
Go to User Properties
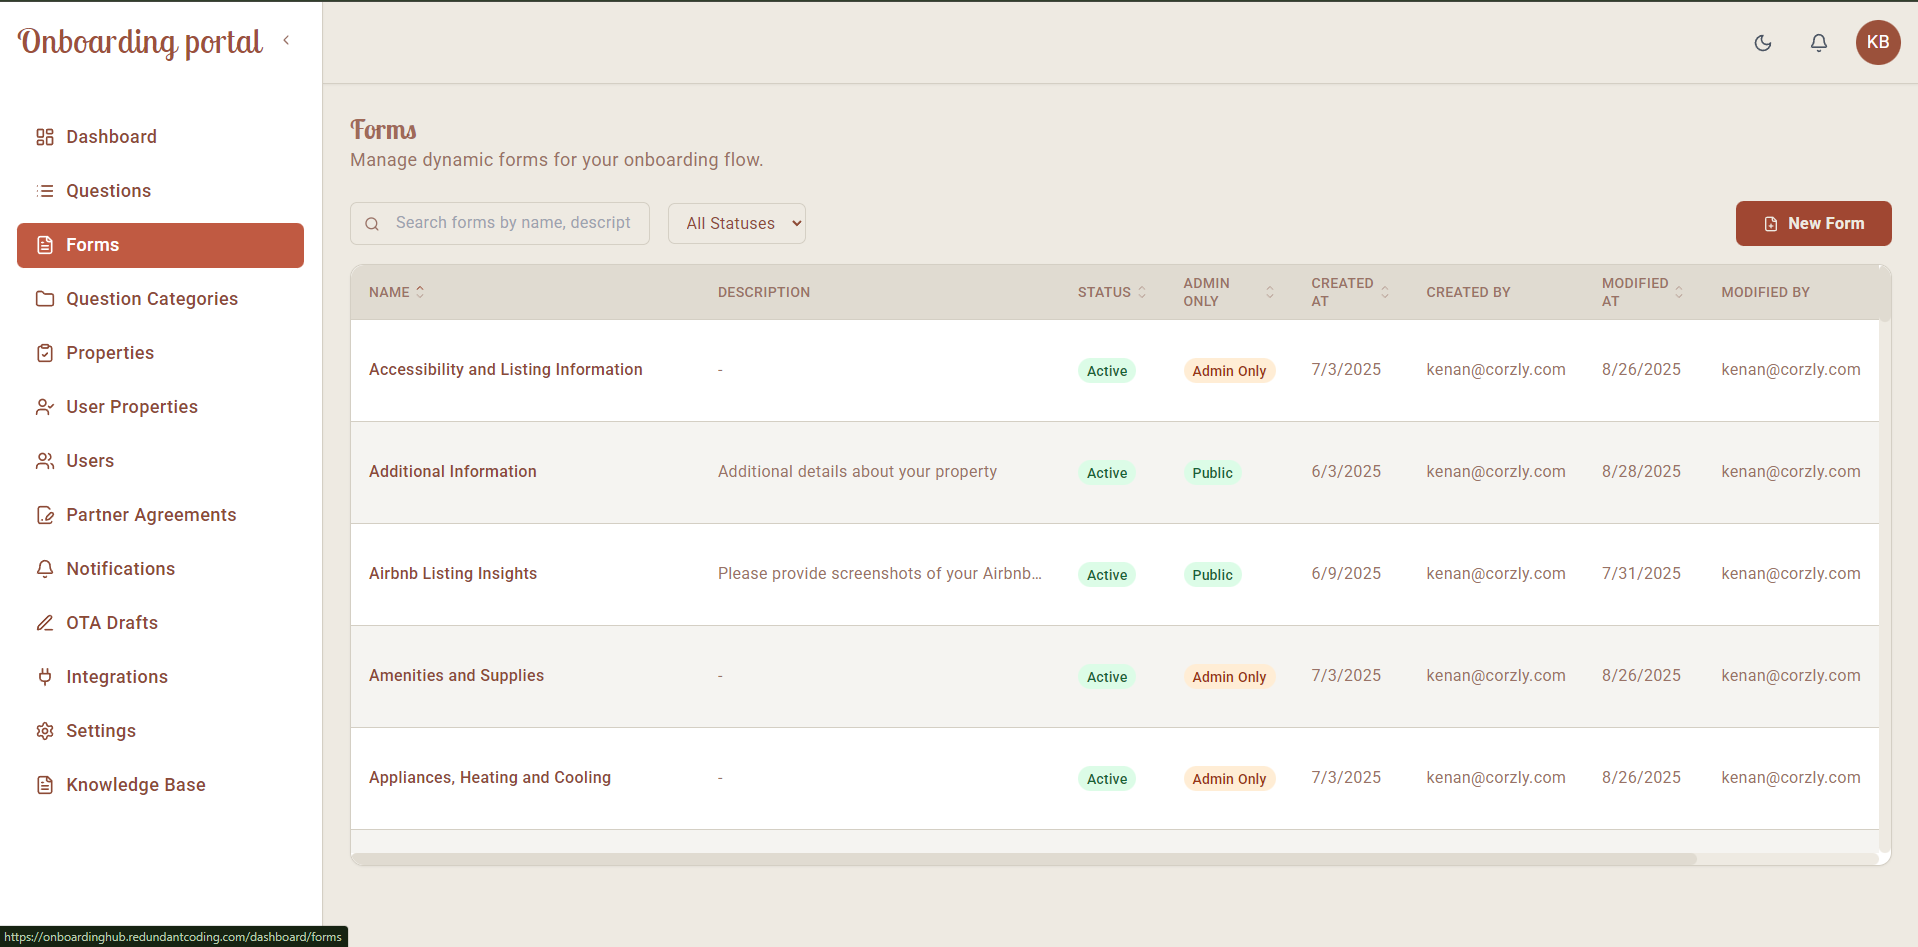[x=160, y=407]
